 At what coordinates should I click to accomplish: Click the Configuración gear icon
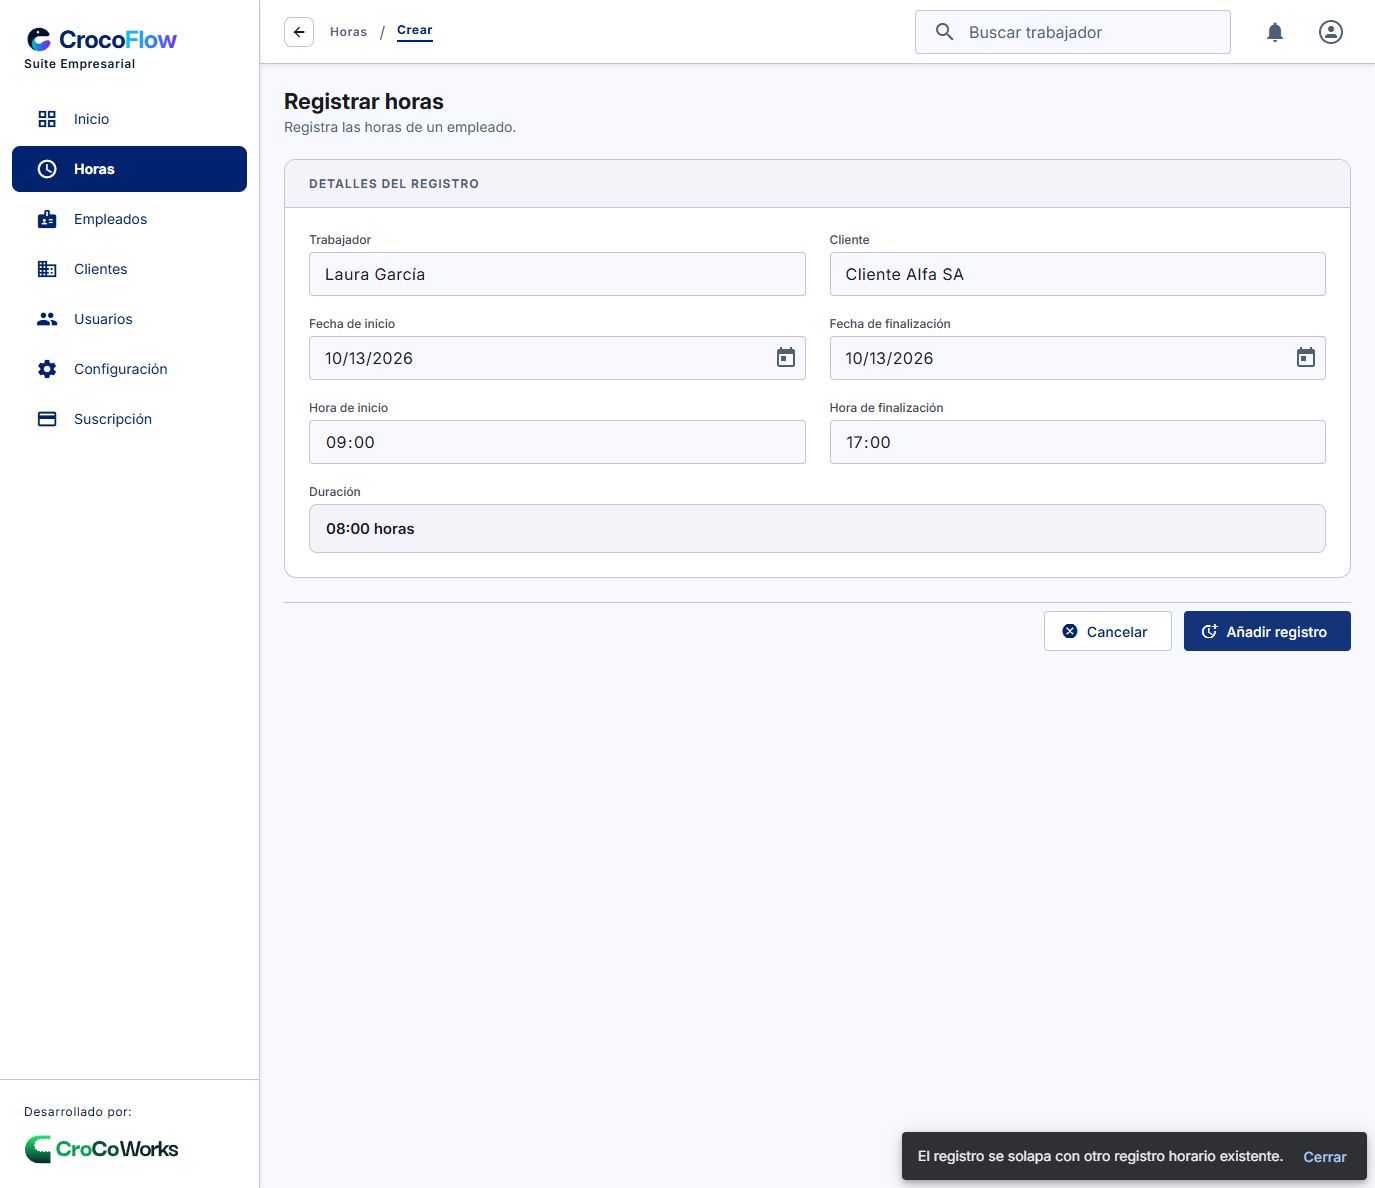[x=47, y=369]
